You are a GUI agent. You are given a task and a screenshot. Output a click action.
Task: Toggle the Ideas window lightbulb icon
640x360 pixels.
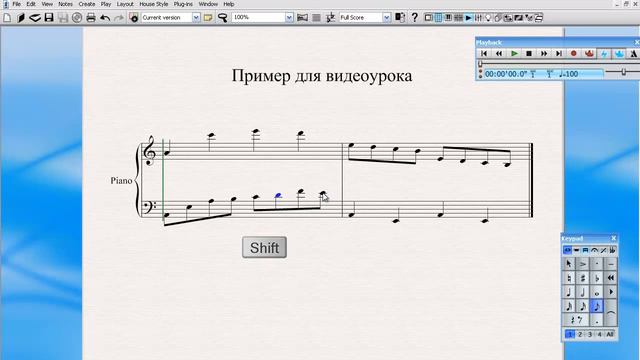pos(488,18)
